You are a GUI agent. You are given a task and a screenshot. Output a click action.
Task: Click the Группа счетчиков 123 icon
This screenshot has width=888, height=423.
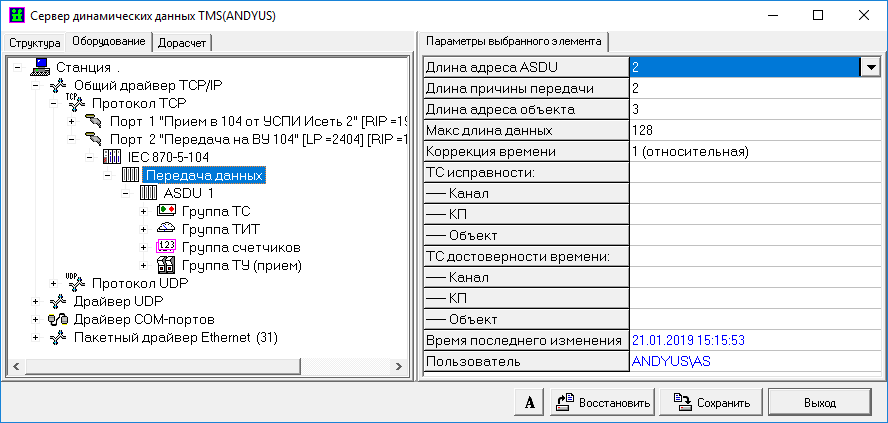[167, 247]
